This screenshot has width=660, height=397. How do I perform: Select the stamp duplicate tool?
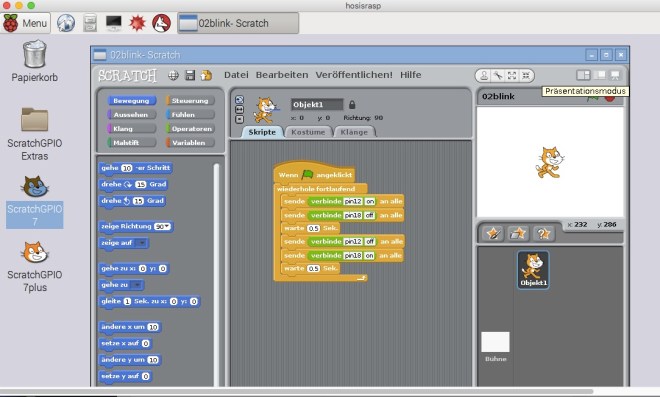pos(484,75)
